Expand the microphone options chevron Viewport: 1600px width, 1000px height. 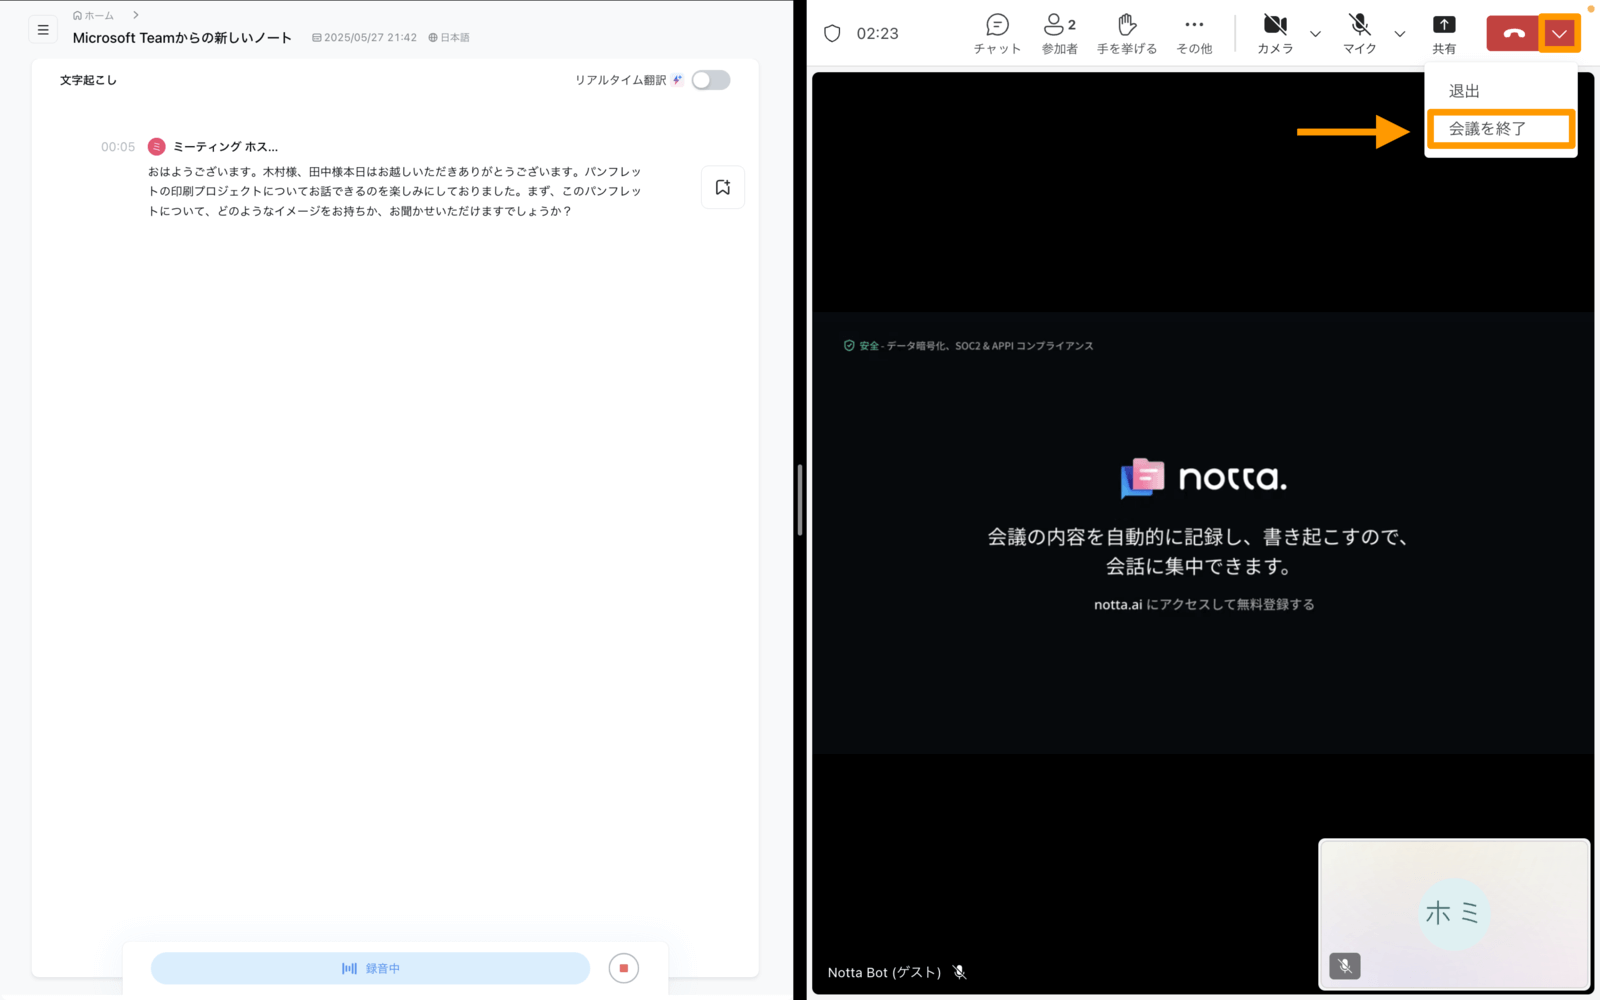(x=1399, y=34)
